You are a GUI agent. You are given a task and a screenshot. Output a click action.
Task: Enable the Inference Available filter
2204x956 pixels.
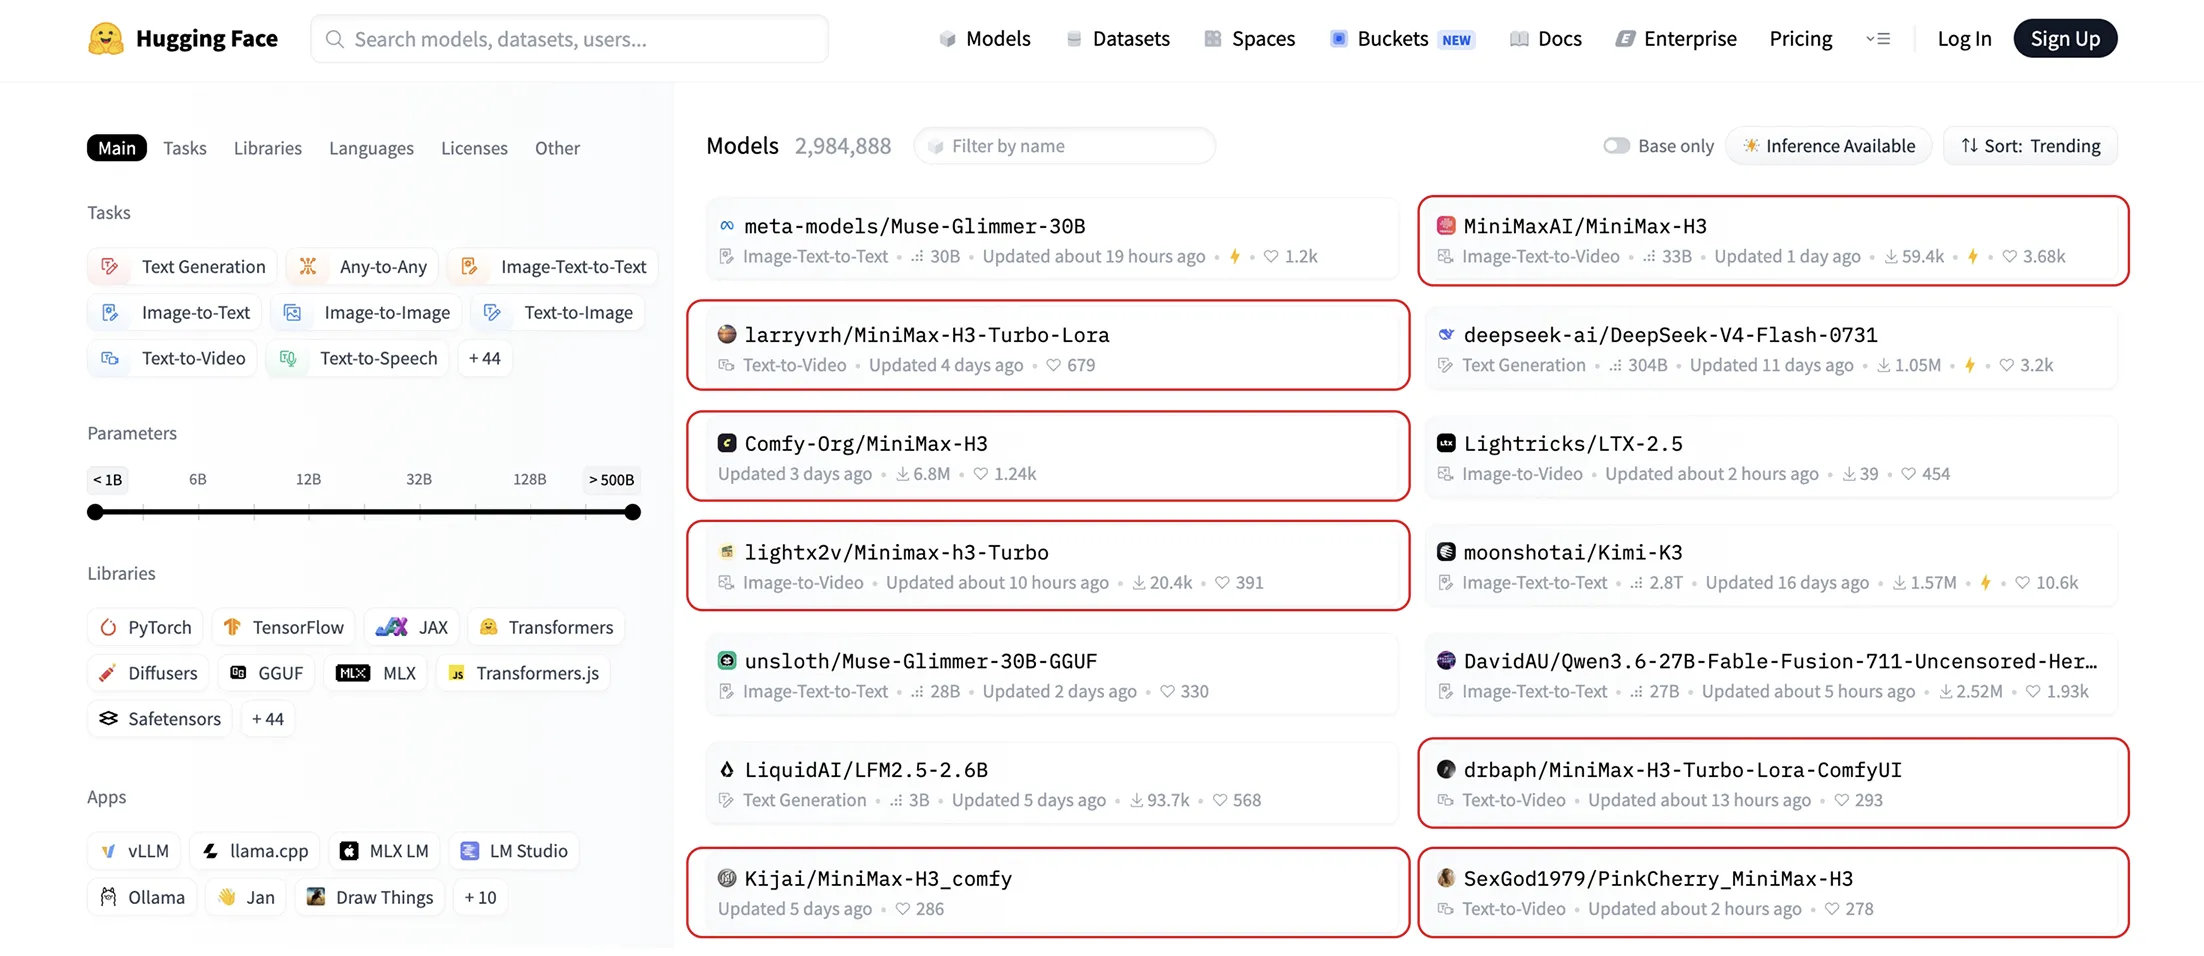[x=1829, y=146]
